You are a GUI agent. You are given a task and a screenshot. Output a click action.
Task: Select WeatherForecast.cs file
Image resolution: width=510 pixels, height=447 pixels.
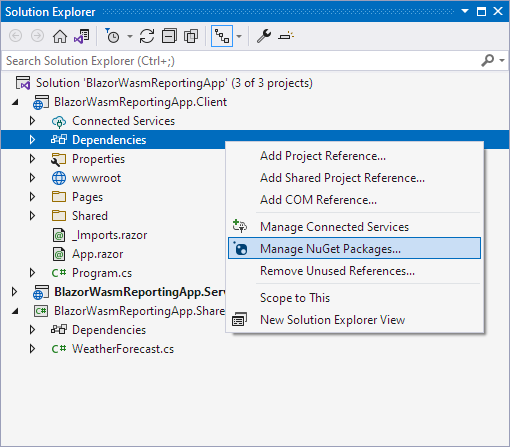coord(123,349)
